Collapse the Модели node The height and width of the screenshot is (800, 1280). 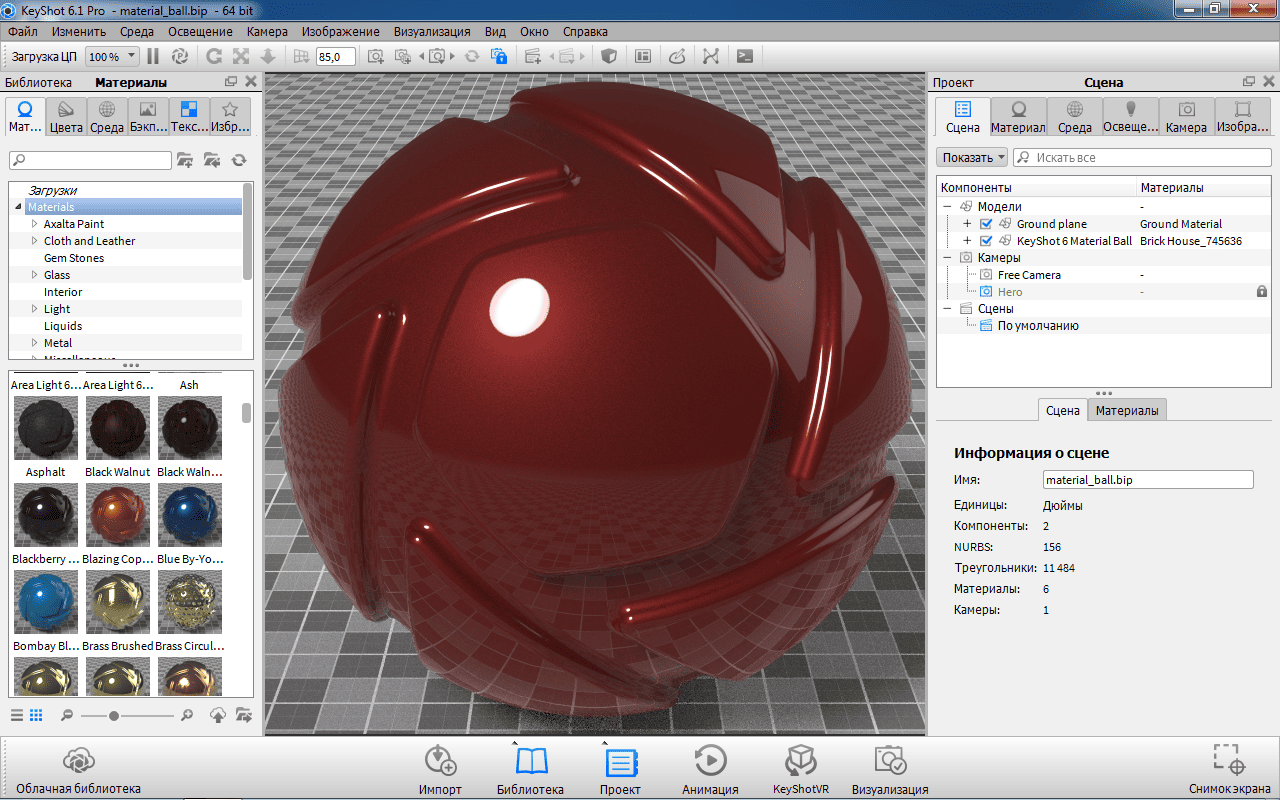coord(947,207)
